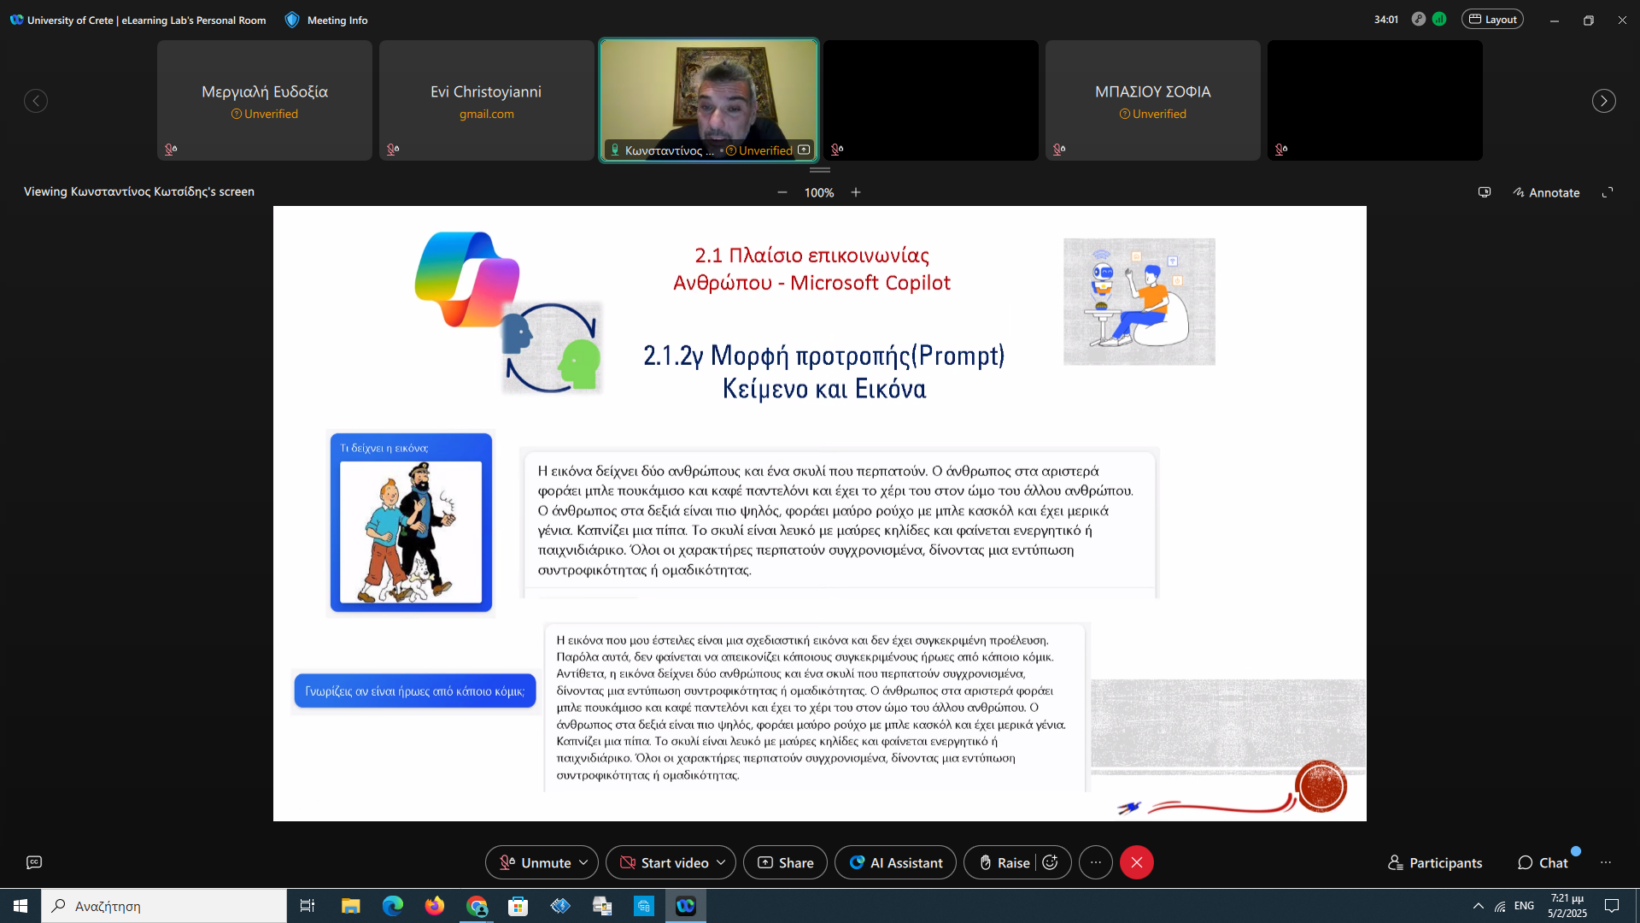Viewport: 1640px width, 923px height.
Task: Open Windows notification center
Action: [x=1612, y=906]
